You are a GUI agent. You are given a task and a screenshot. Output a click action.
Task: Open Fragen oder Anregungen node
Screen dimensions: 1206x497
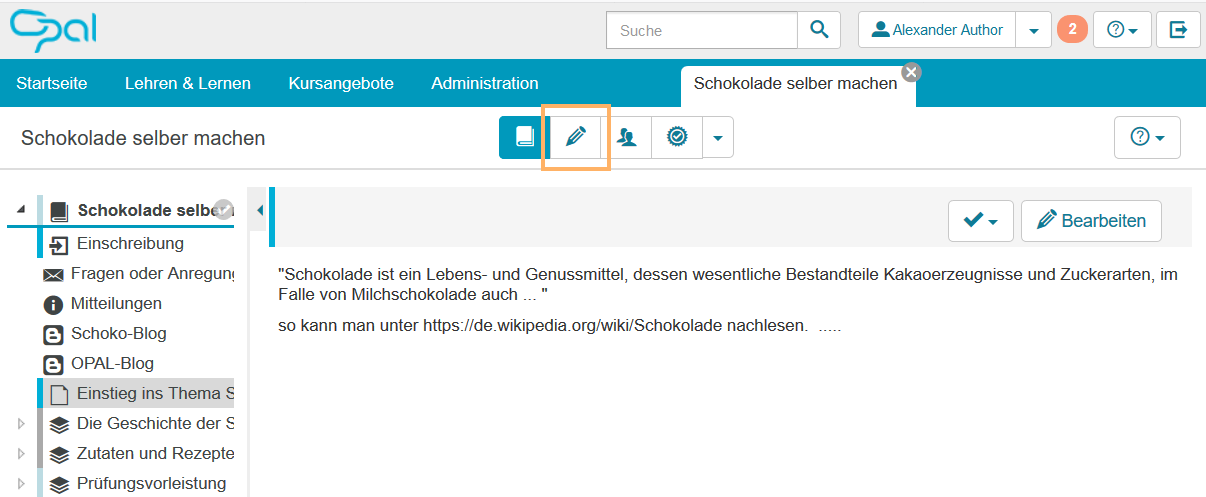tap(152, 273)
